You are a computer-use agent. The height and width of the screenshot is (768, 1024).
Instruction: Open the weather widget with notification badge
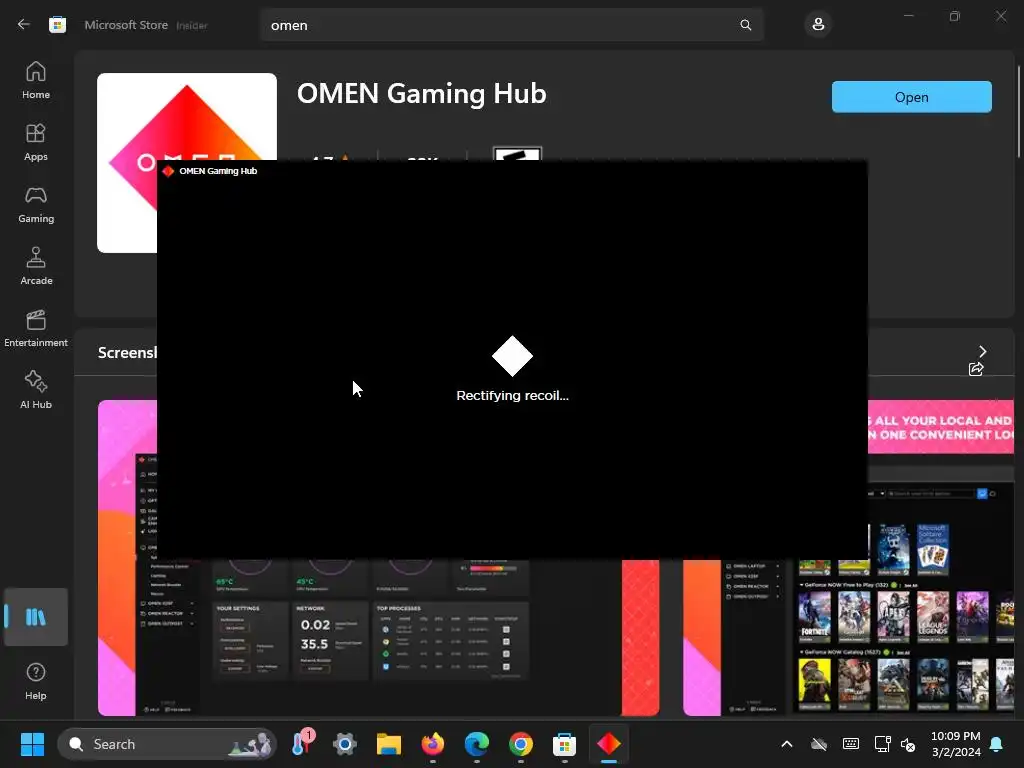click(303, 744)
